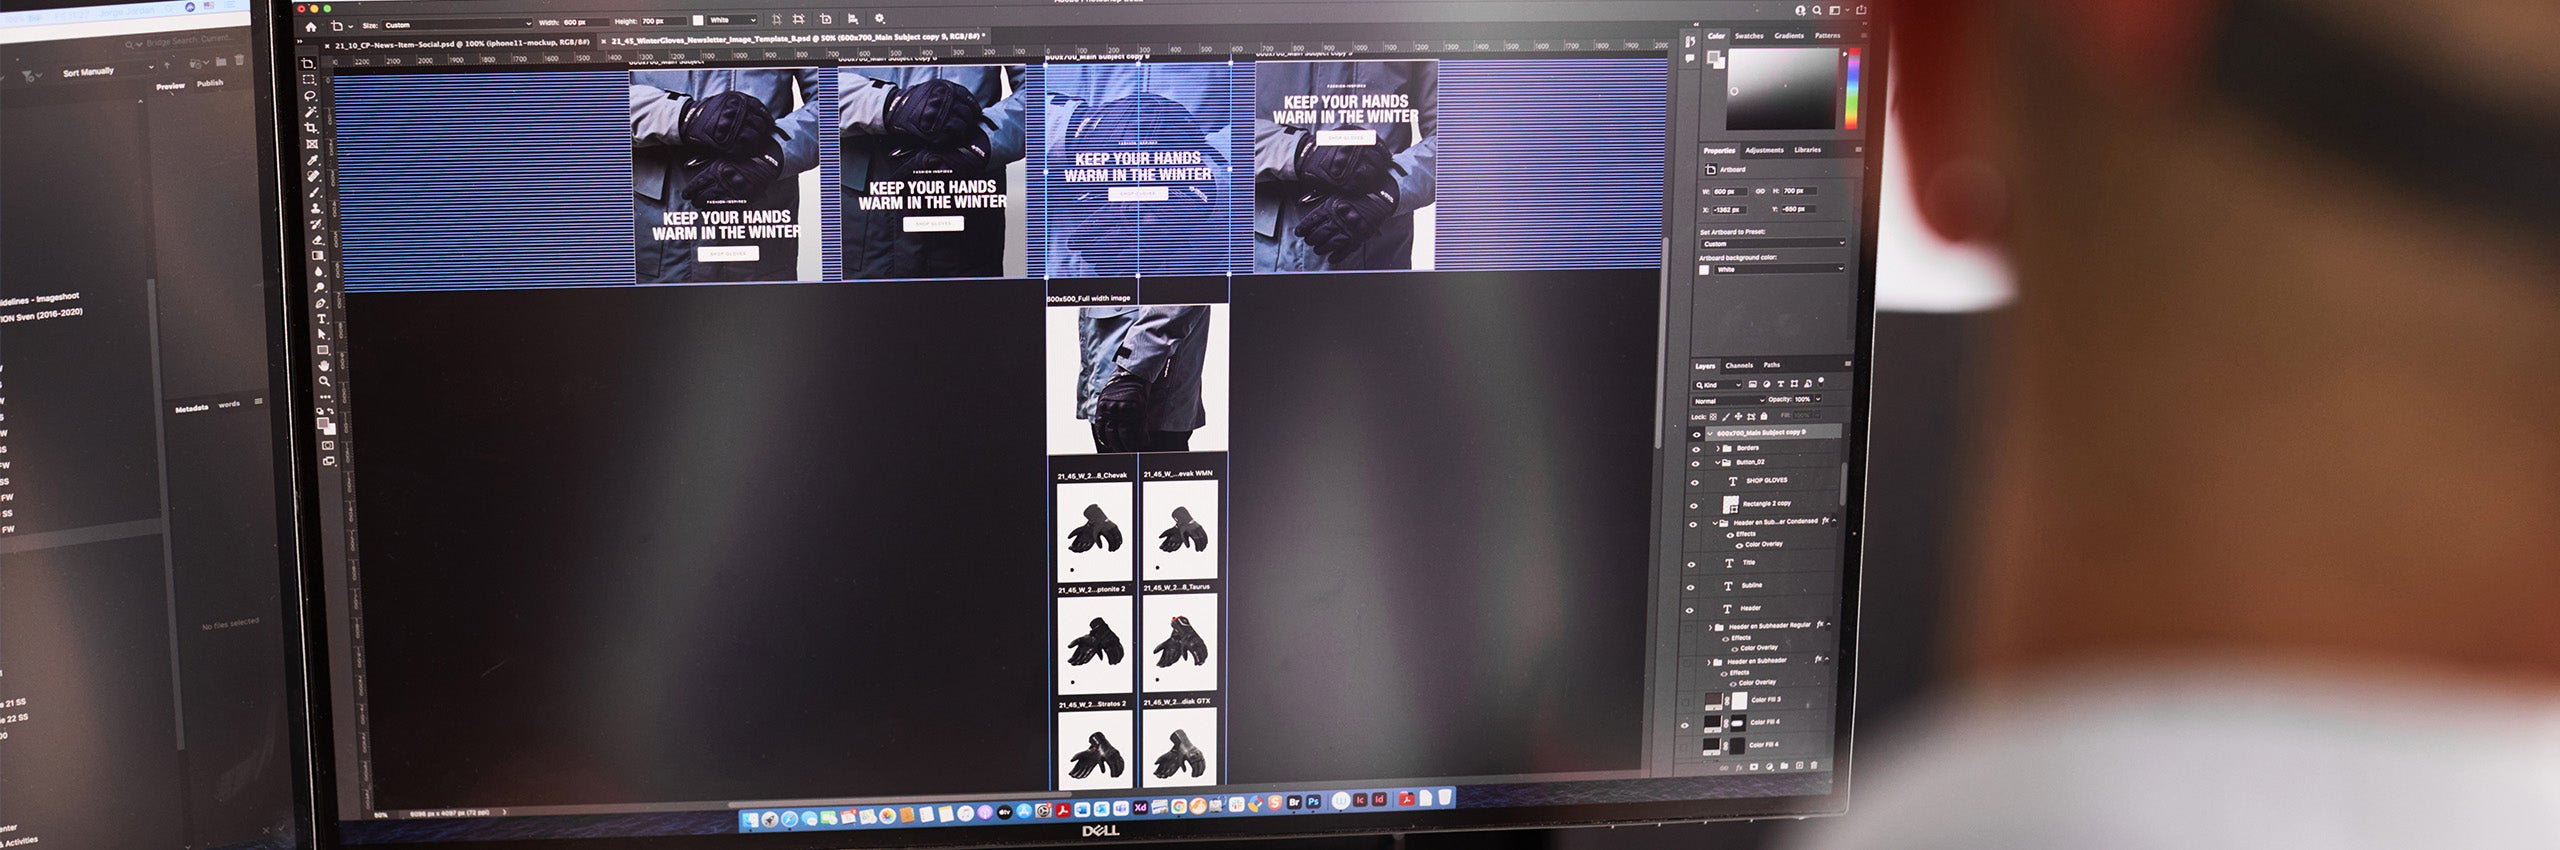Image resolution: width=2560 pixels, height=850 pixels.
Task: Select the Eyedropper tool
Action: tap(312, 160)
